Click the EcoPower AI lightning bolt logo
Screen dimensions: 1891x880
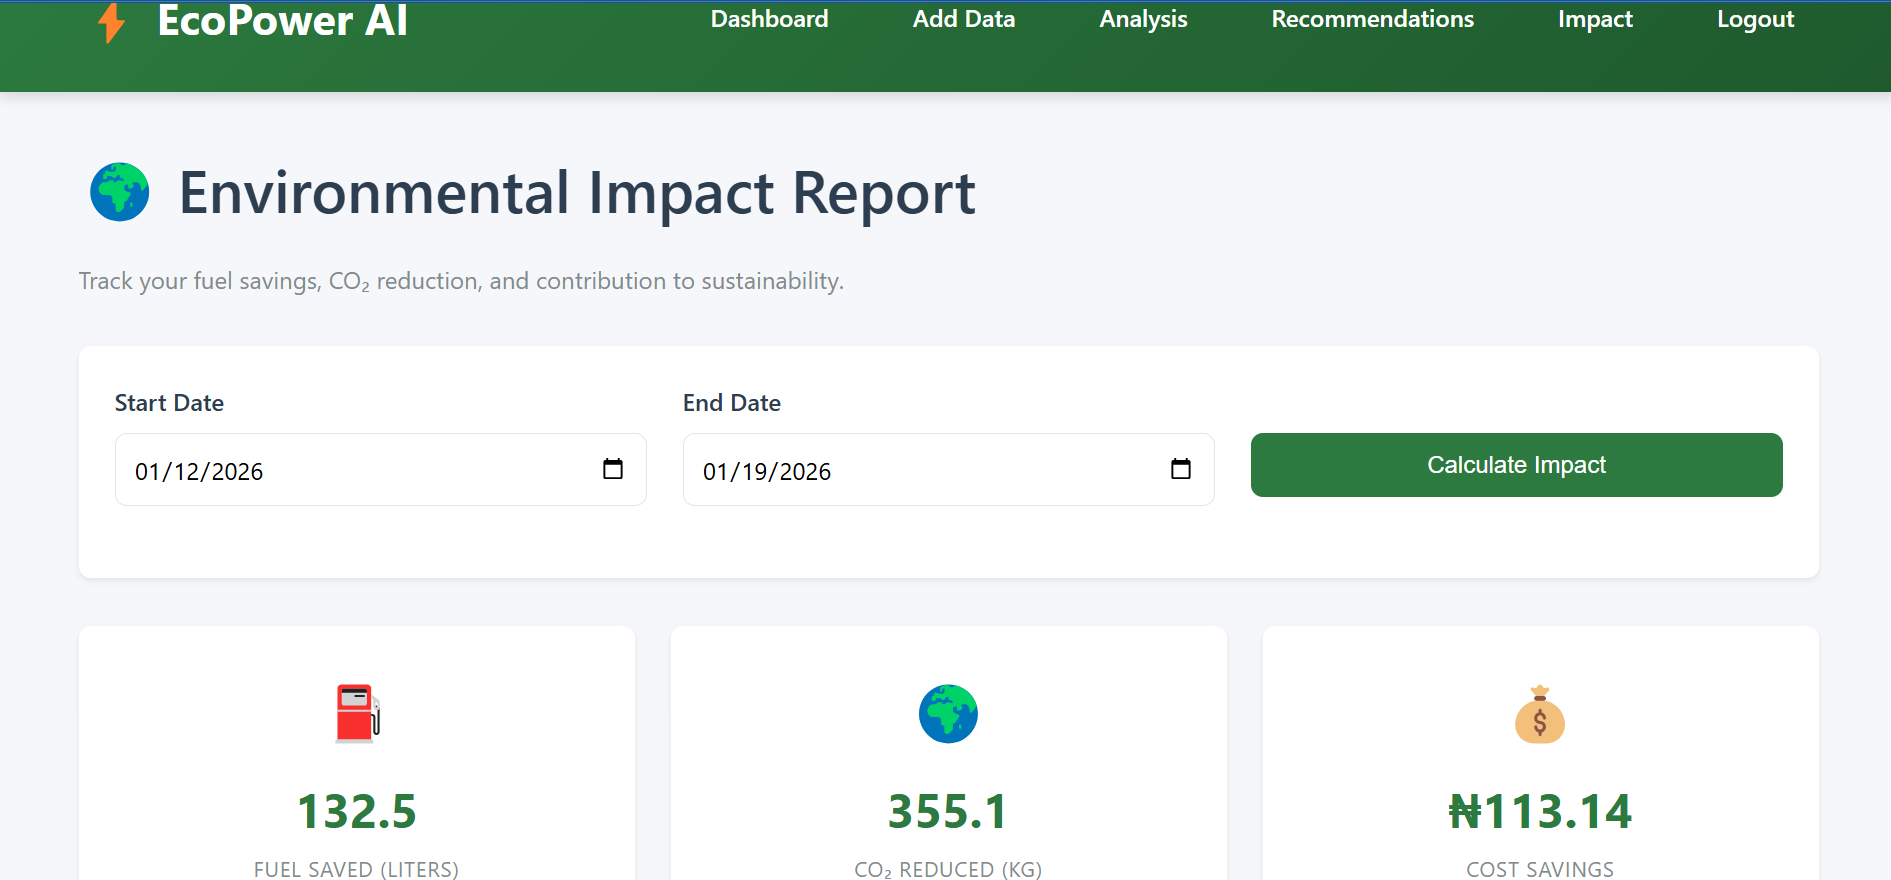point(112,23)
